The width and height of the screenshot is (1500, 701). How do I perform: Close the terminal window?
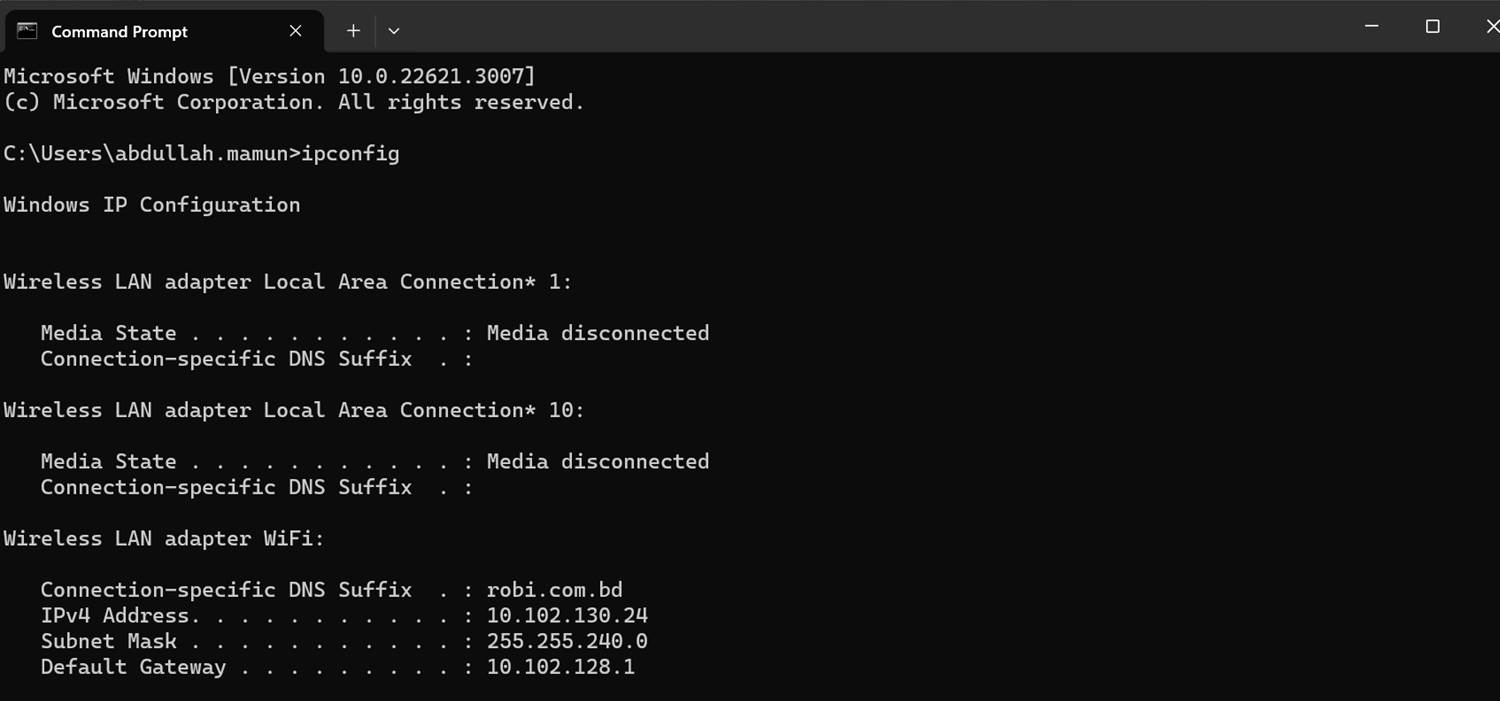[x=1491, y=27]
